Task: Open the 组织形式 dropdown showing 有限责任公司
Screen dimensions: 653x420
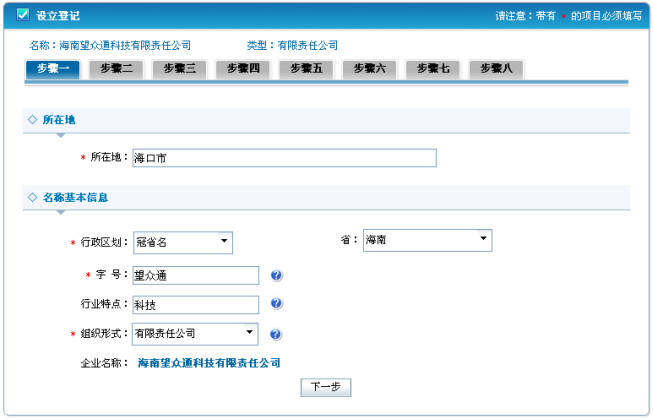Action: [x=195, y=334]
